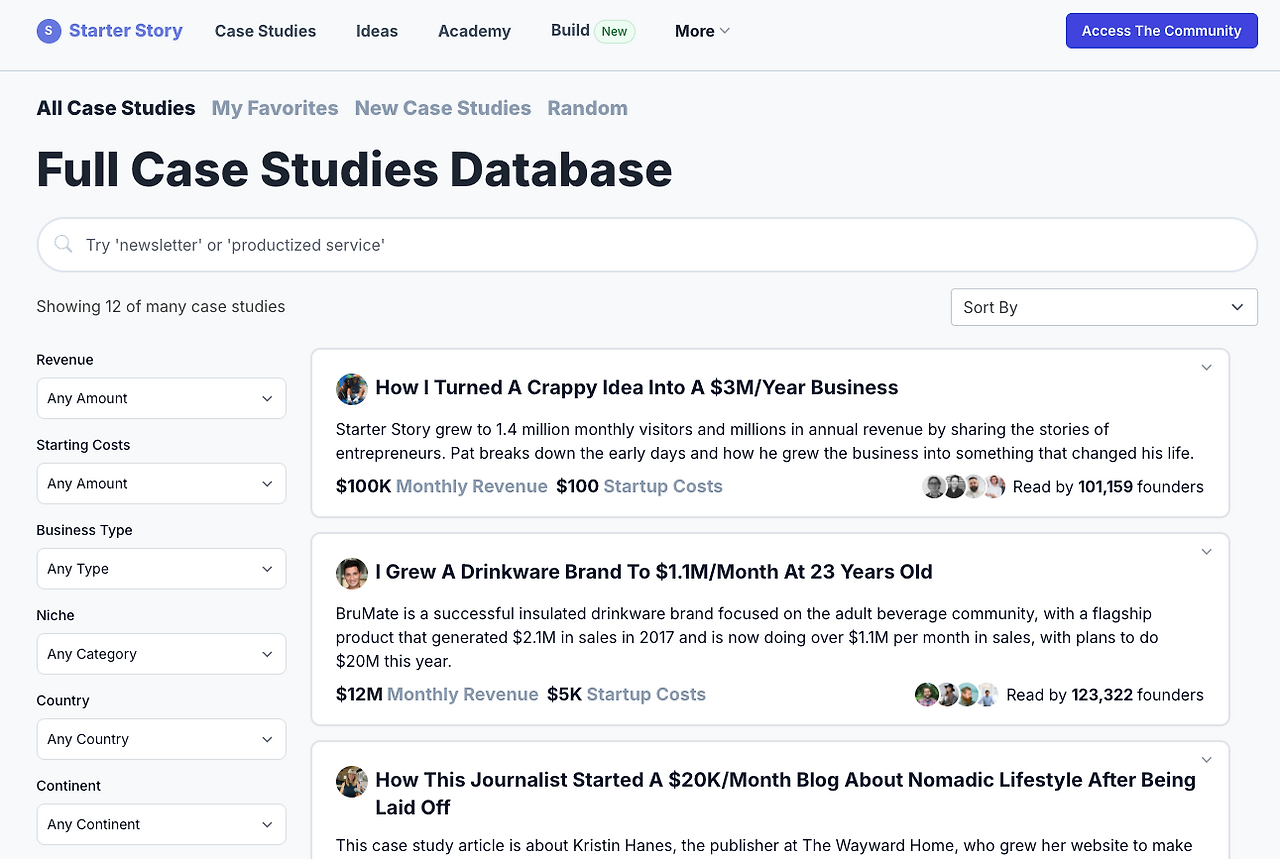The image size is (1280, 859).
Task: Click the '$100K Monthly Revenue' value
Action: (x=442, y=487)
